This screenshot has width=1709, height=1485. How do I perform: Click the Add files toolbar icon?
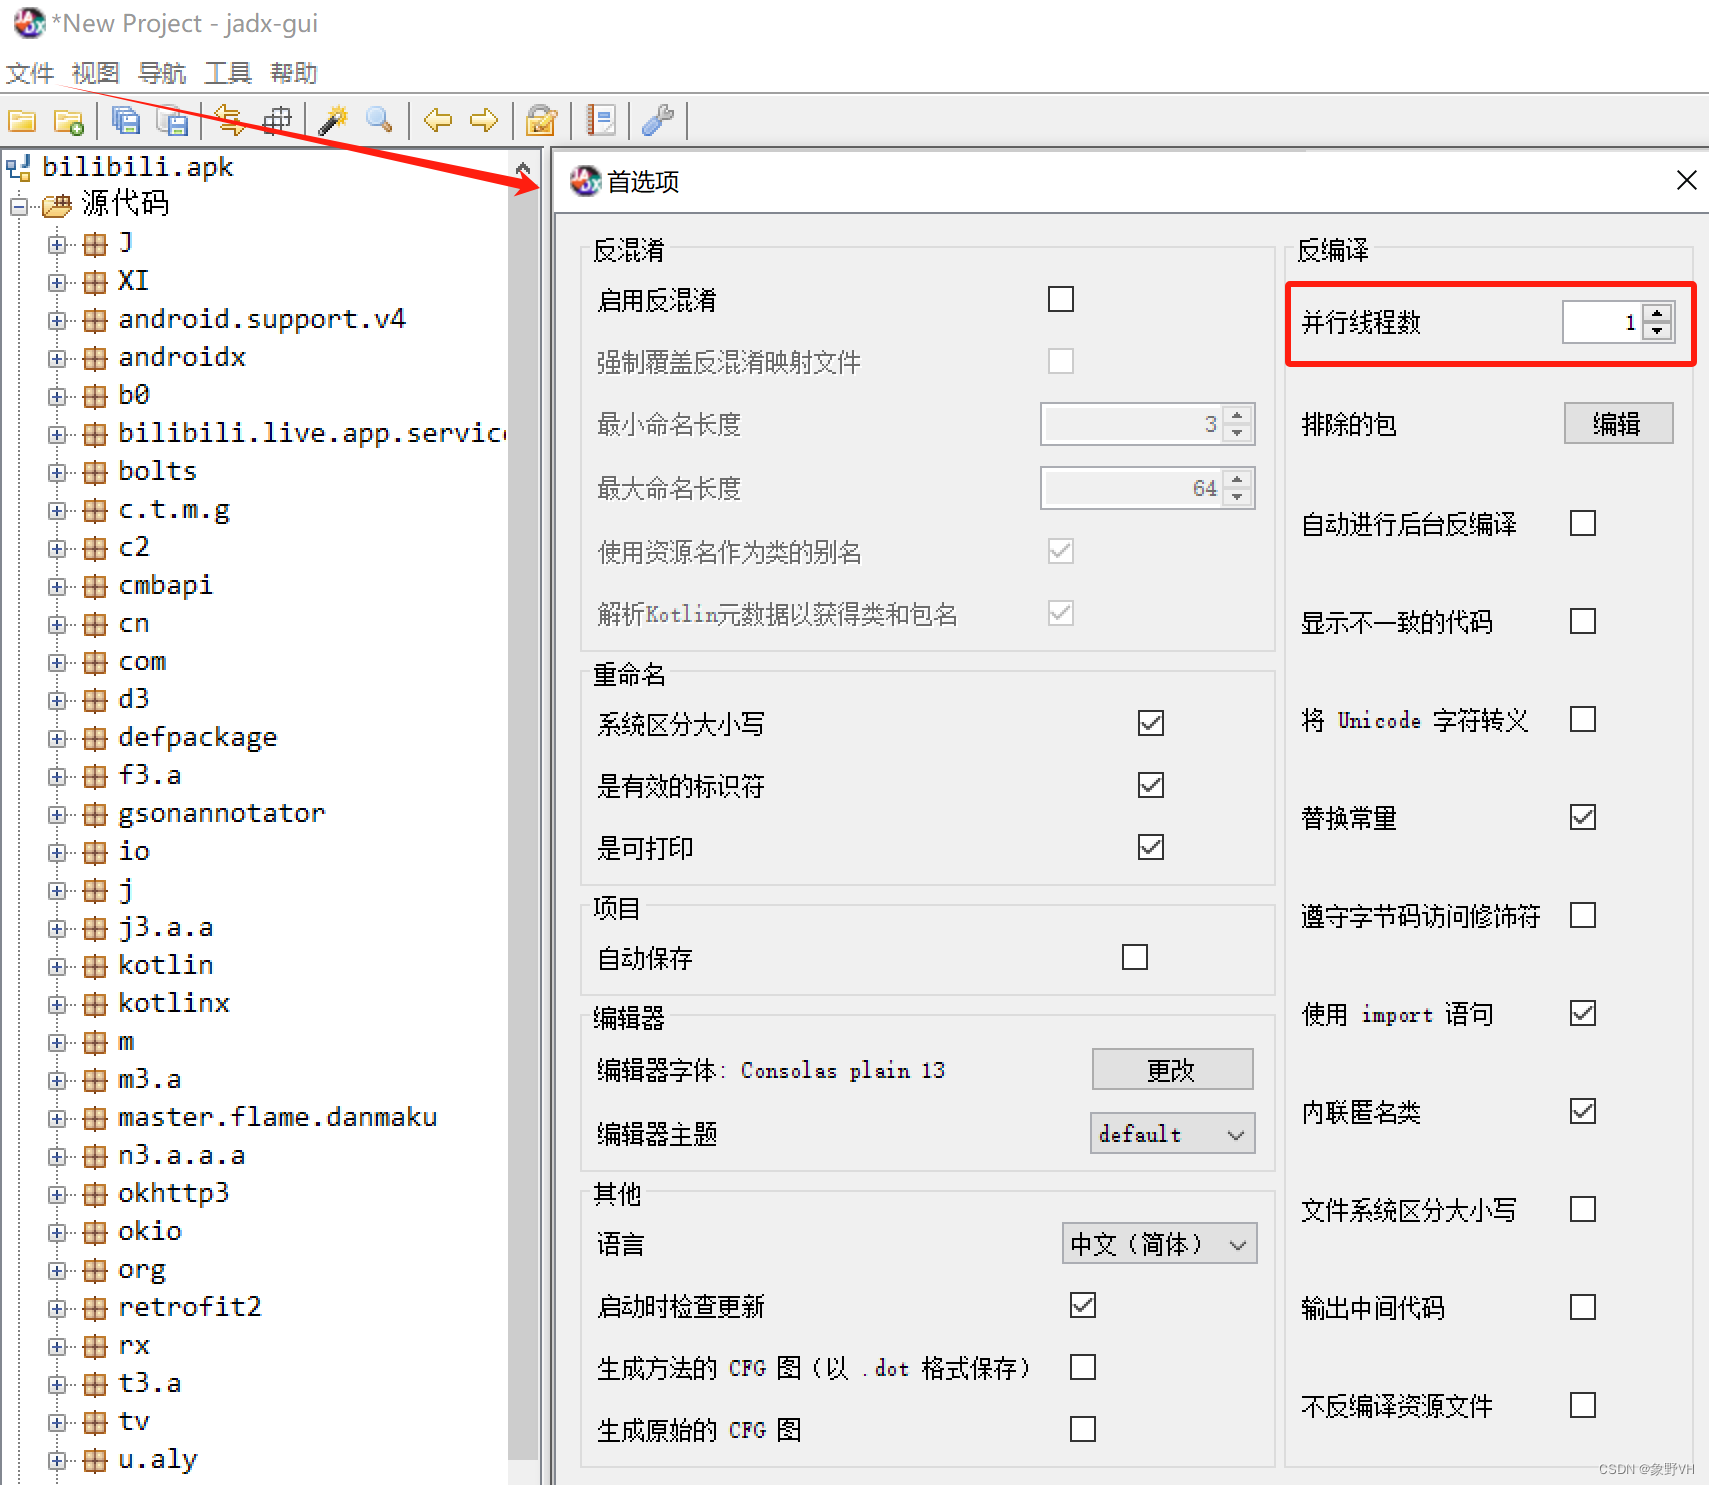[69, 121]
